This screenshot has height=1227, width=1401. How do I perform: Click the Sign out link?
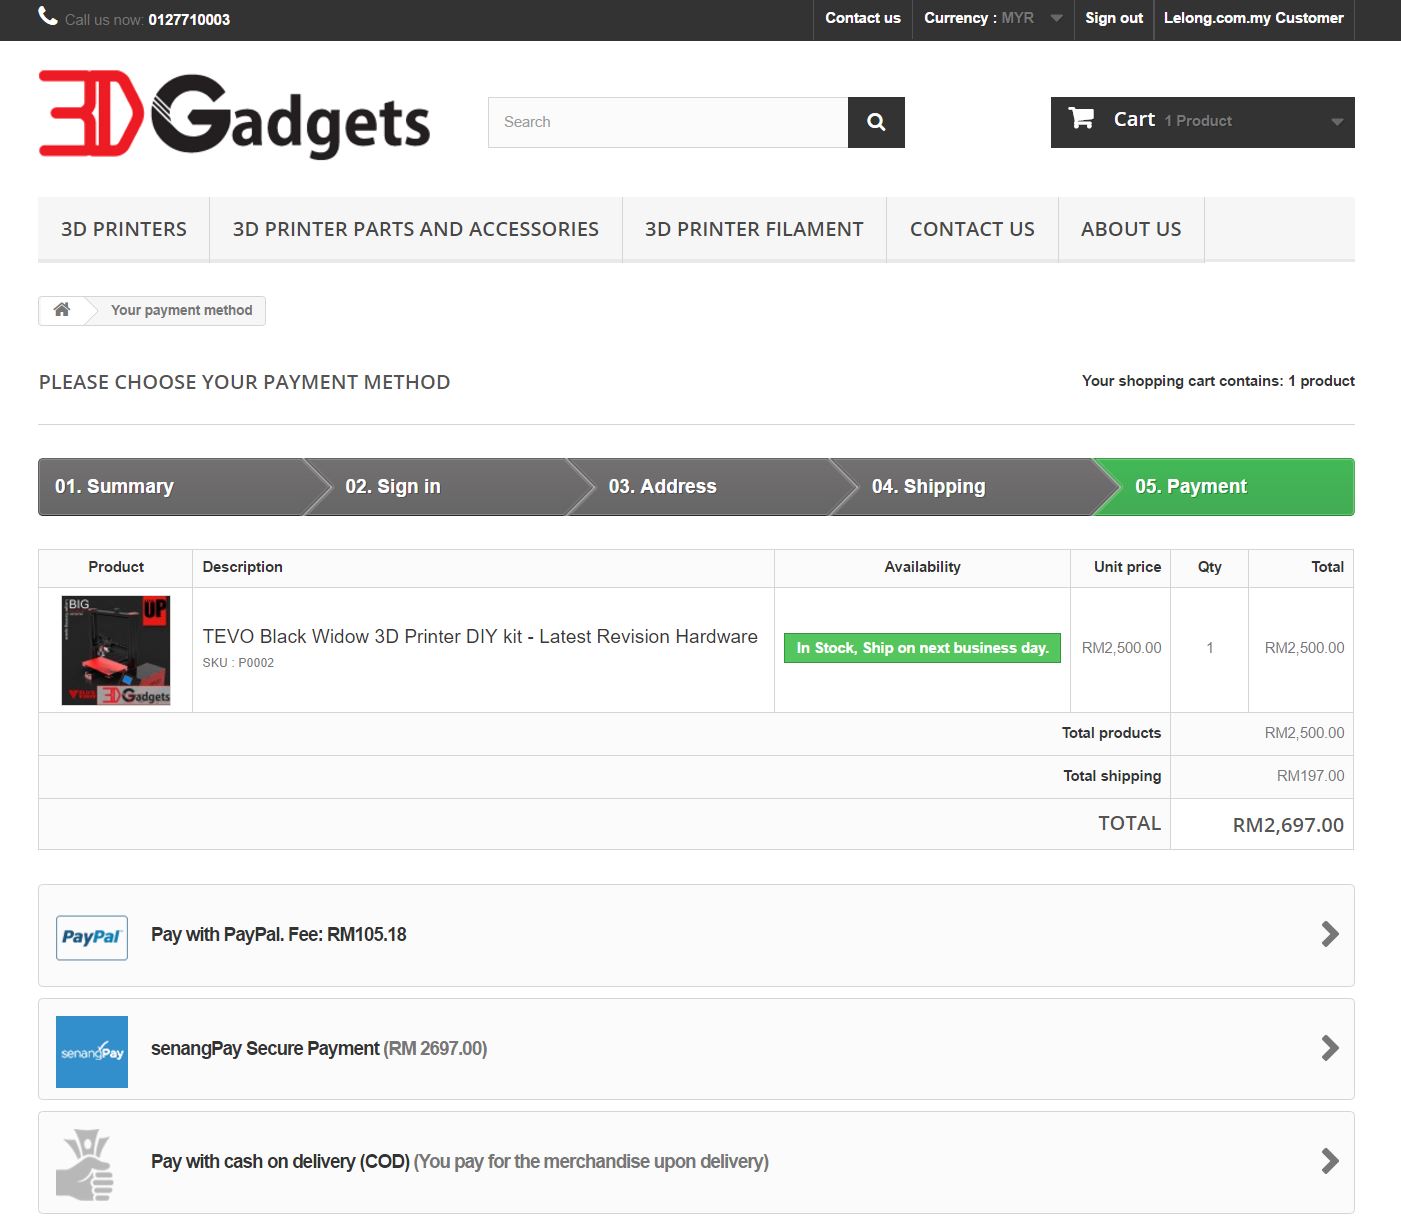(1114, 18)
